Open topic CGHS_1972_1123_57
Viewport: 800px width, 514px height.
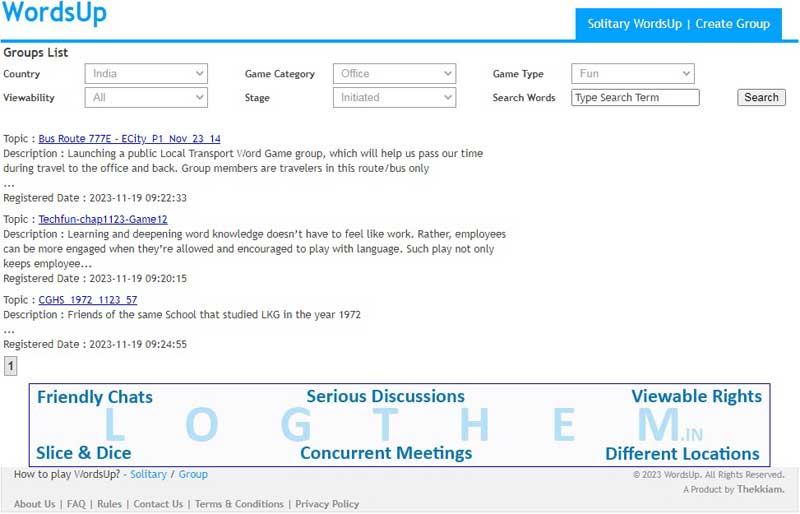88,300
